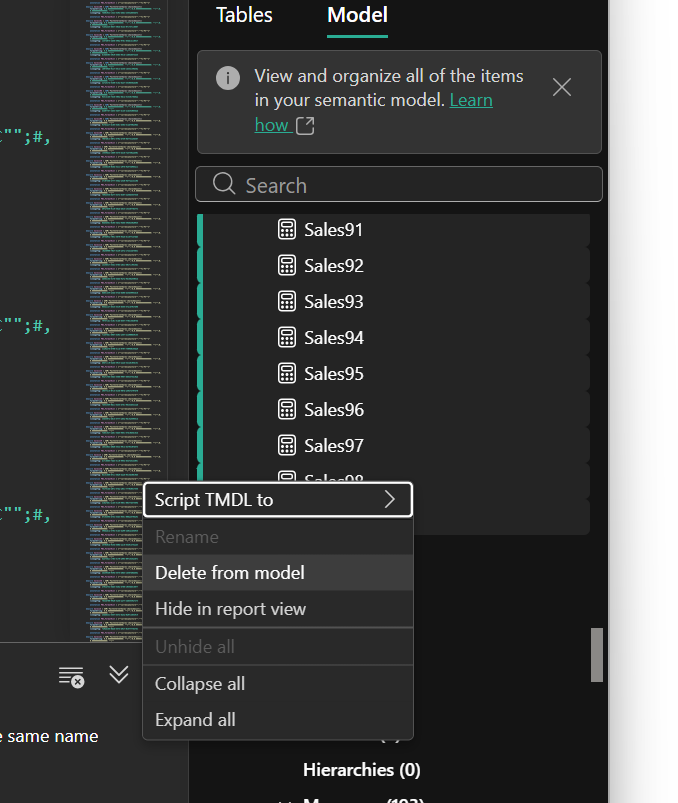Select Delete from model menu option
This screenshot has height=803, width=678.
230,573
